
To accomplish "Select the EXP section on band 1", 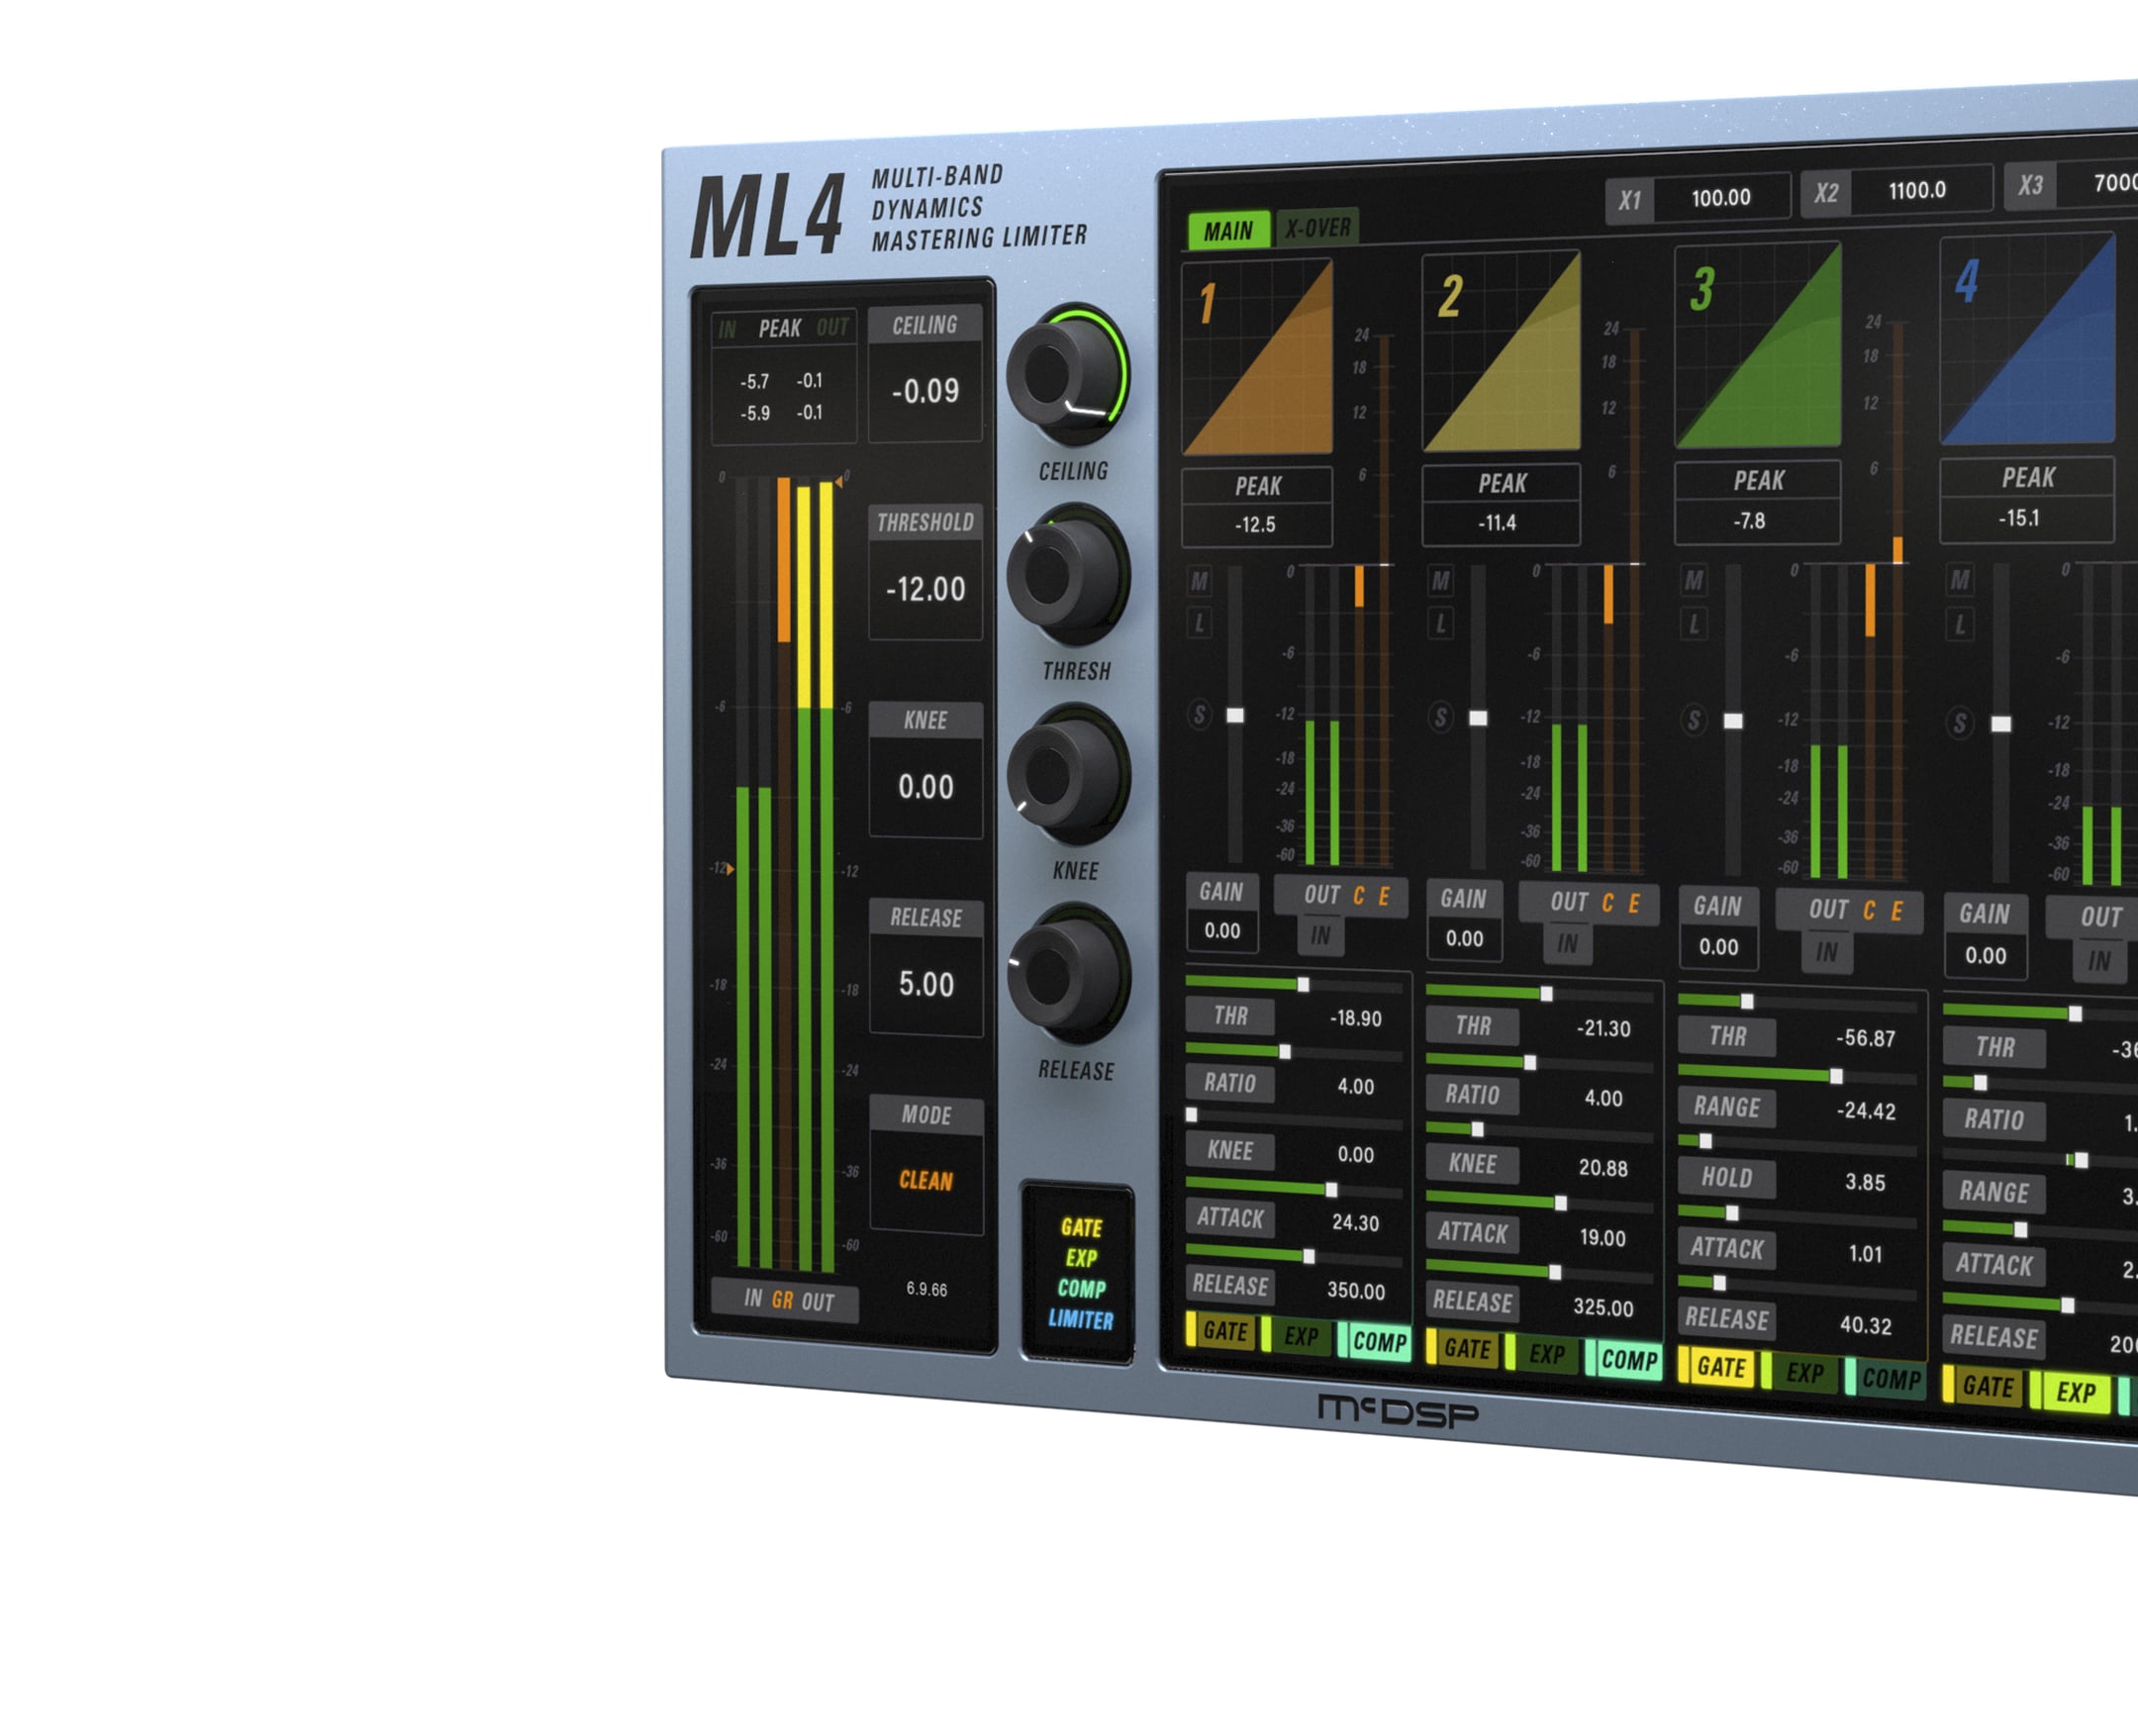I will (x=1297, y=1337).
